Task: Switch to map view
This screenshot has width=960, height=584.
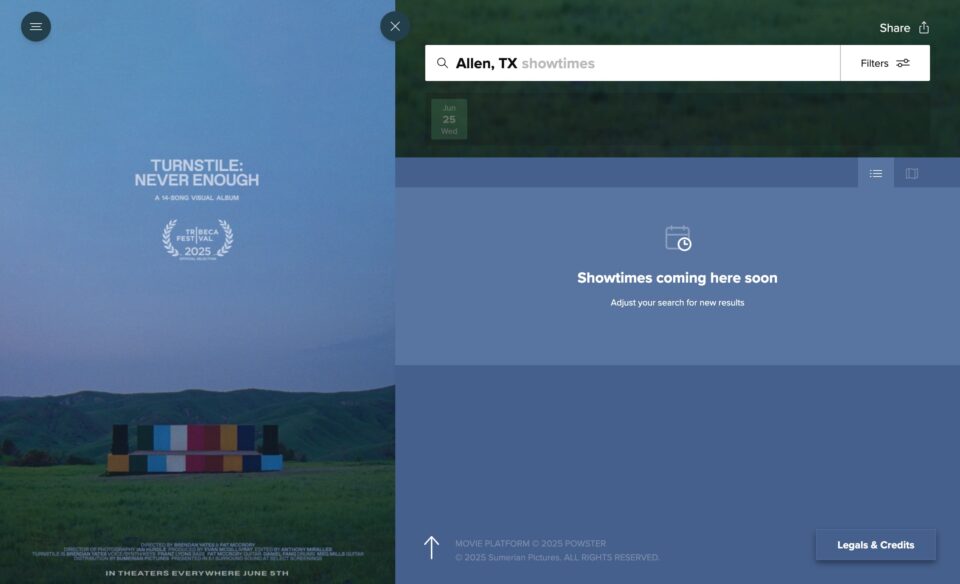Action: [x=912, y=173]
